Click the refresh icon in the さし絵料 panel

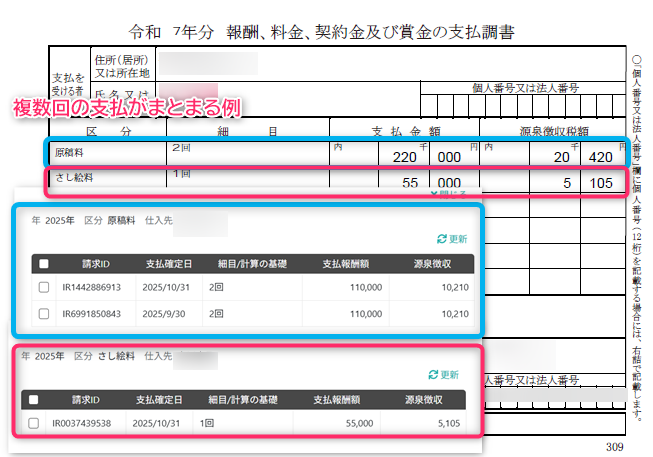point(433,375)
